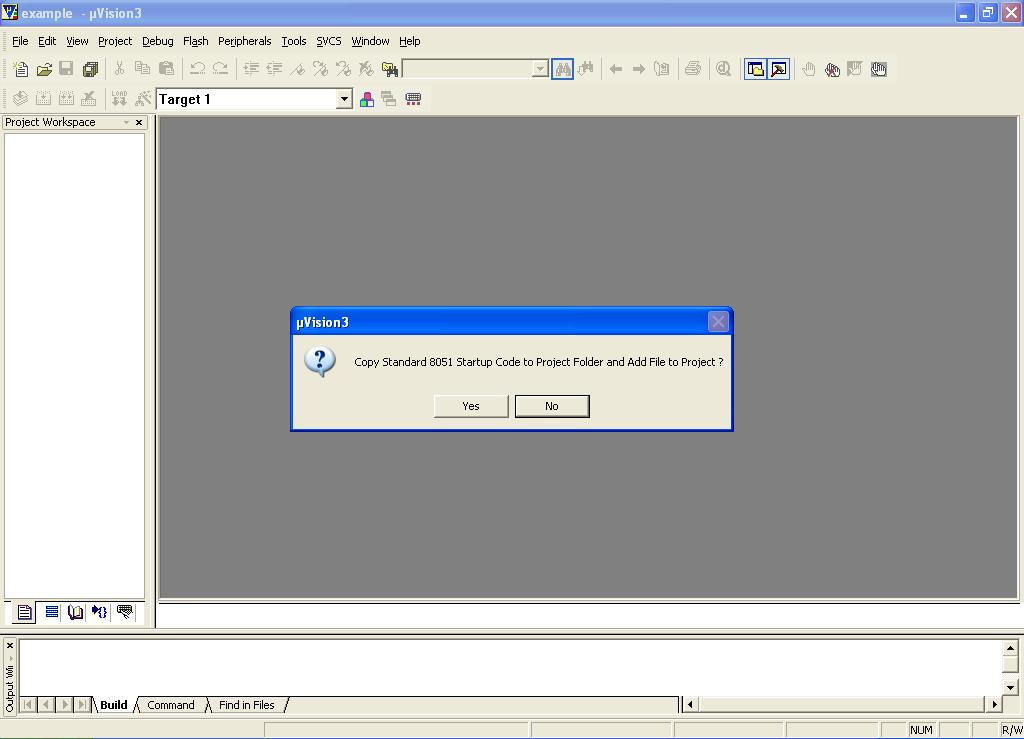Click the Navigate Forwards arrow
This screenshot has height=739, width=1024.
[x=639, y=69]
